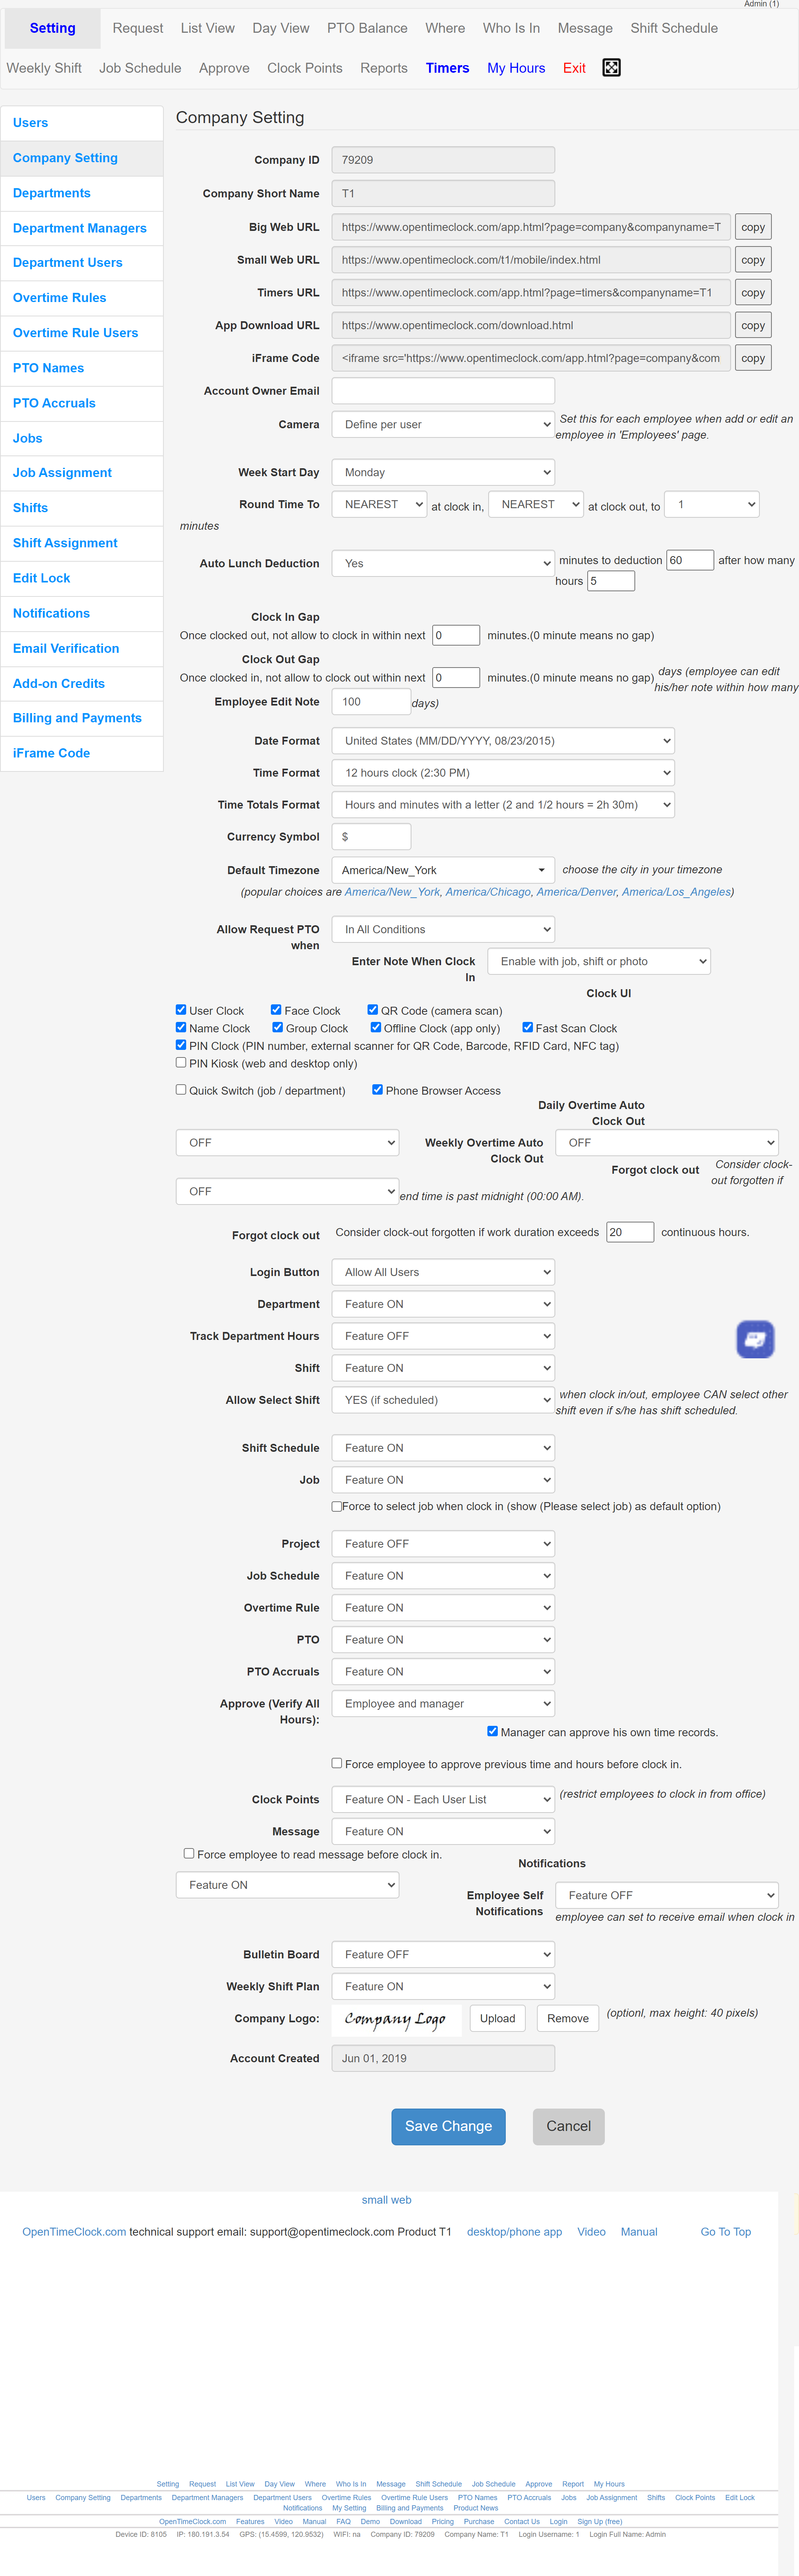This screenshot has height=2576, width=799.
Task: Enable the PIN Kiosk checkbox
Action: click(x=181, y=1062)
